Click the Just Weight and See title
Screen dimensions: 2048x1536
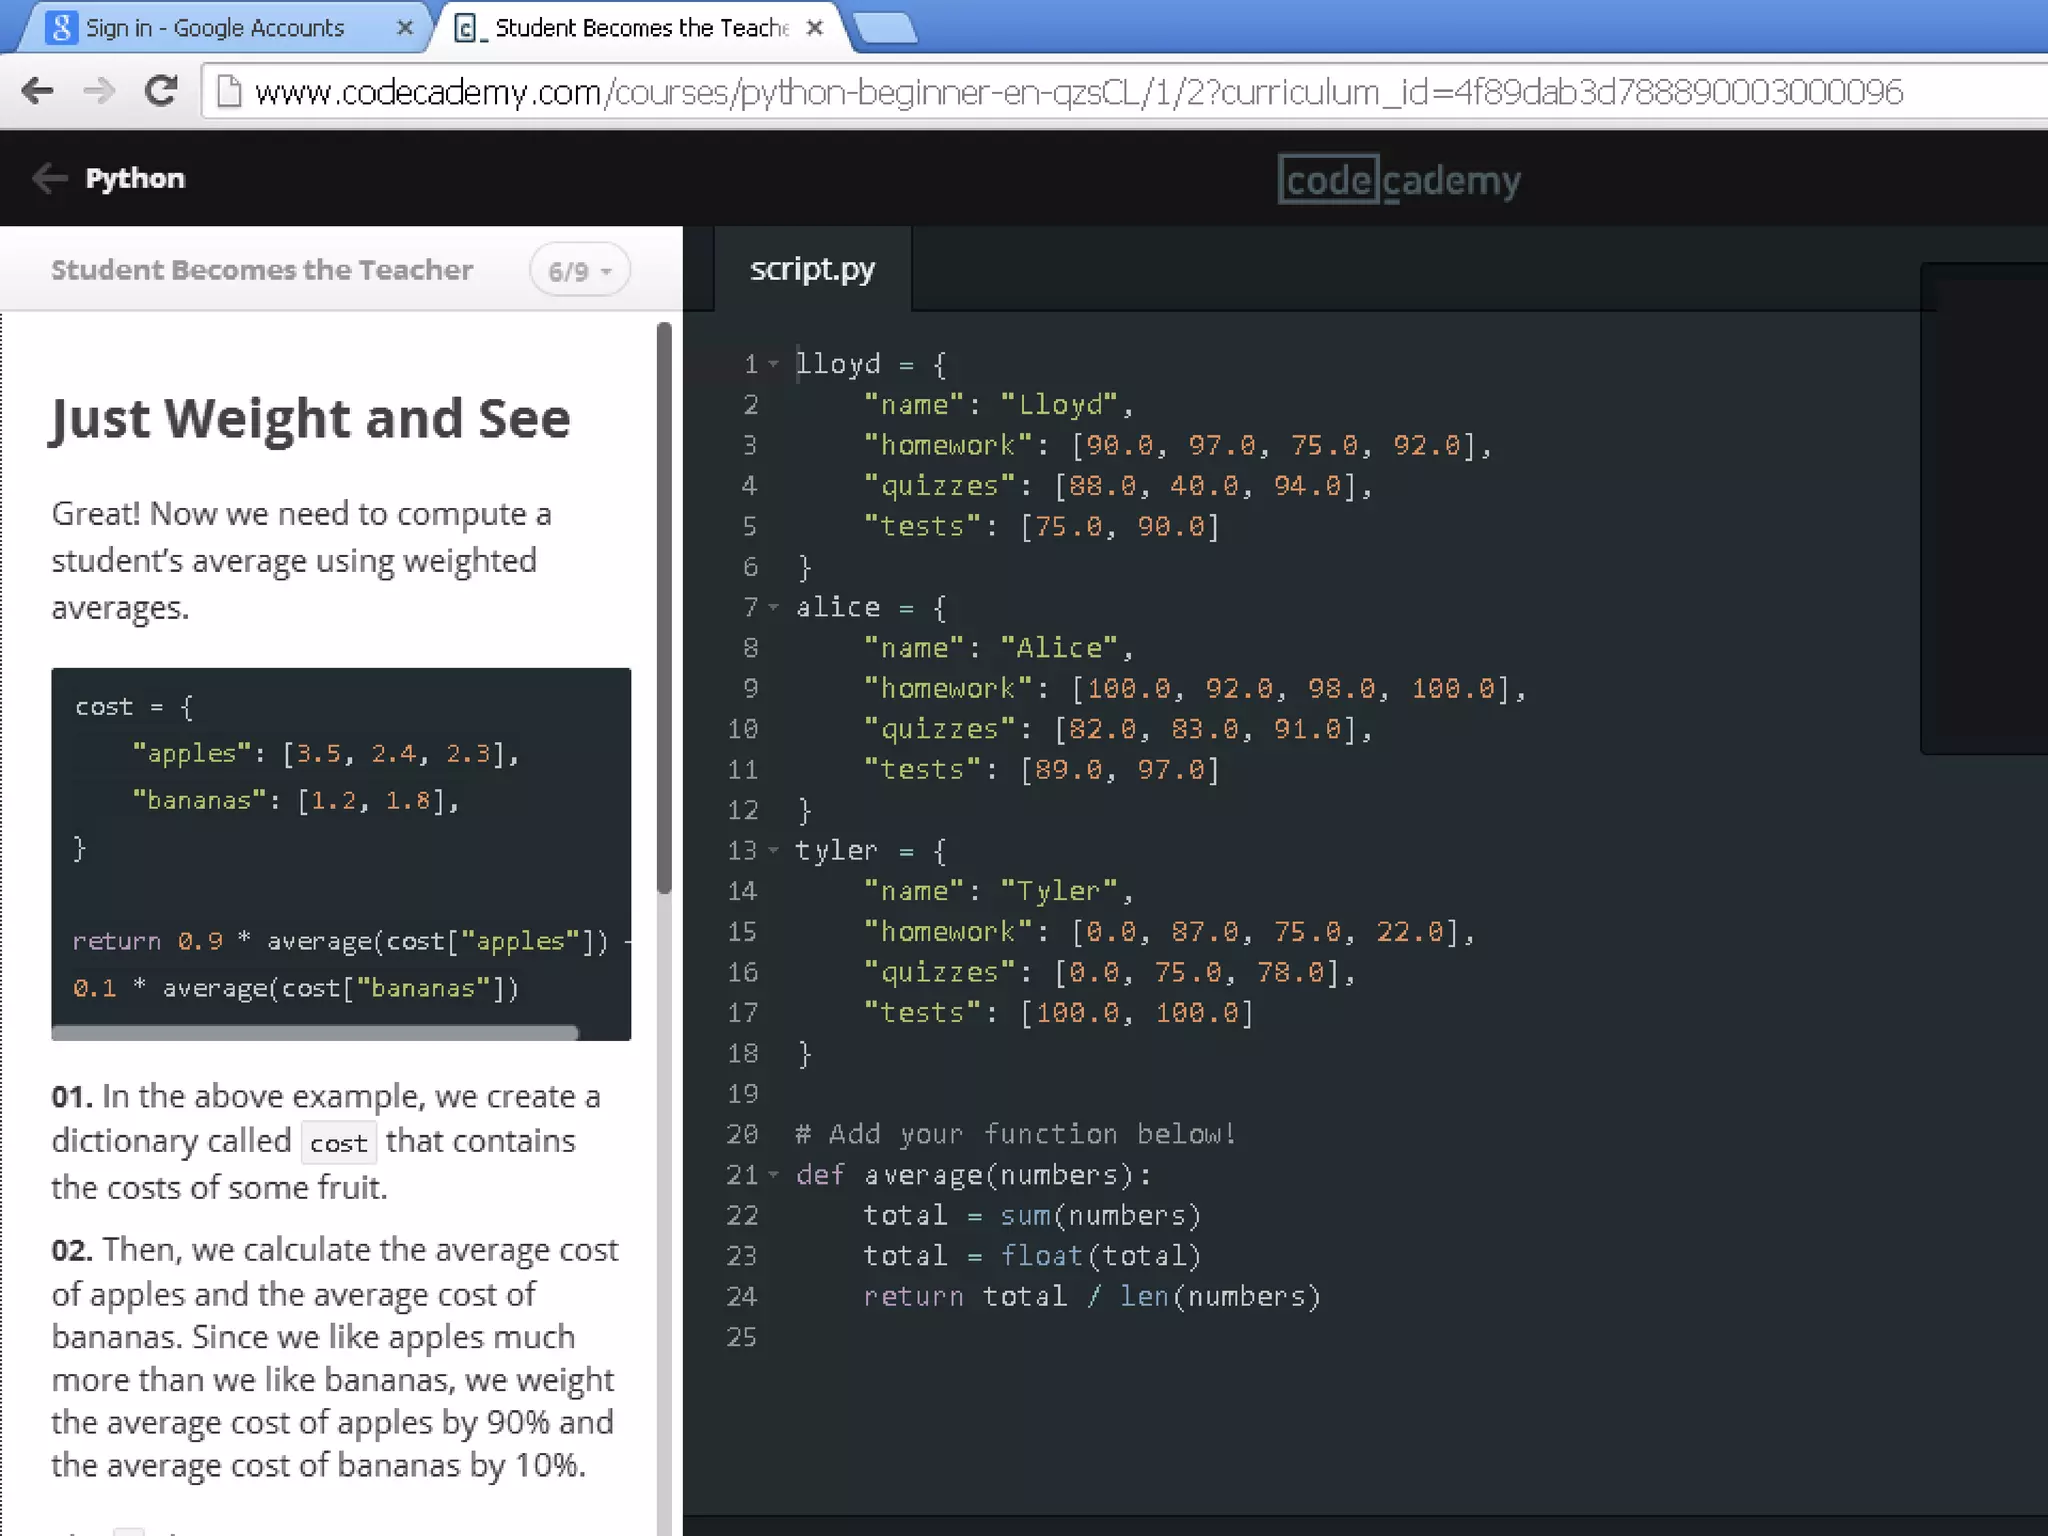pyautogui.click(x=311, y=418)
